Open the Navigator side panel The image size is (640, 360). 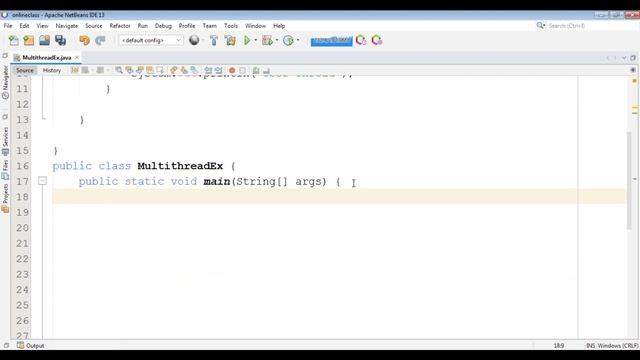pyautogui.click(x=5, y=82)
